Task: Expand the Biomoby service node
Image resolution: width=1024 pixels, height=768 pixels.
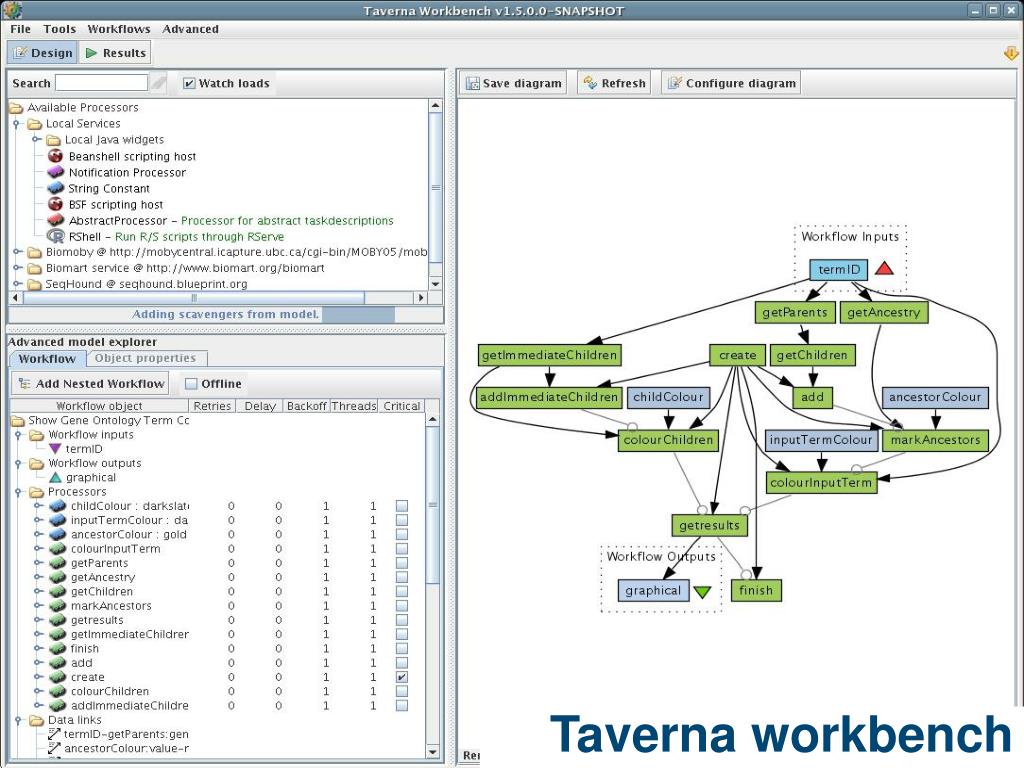Action: coord(17,252)
